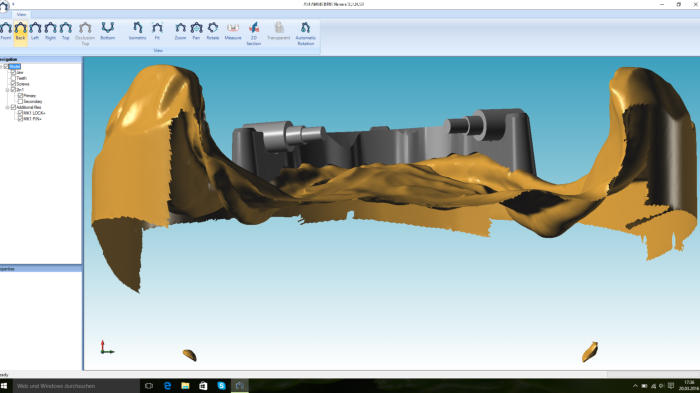Open the View ribbon tab
Screen dimensions: 700x393
21,14
